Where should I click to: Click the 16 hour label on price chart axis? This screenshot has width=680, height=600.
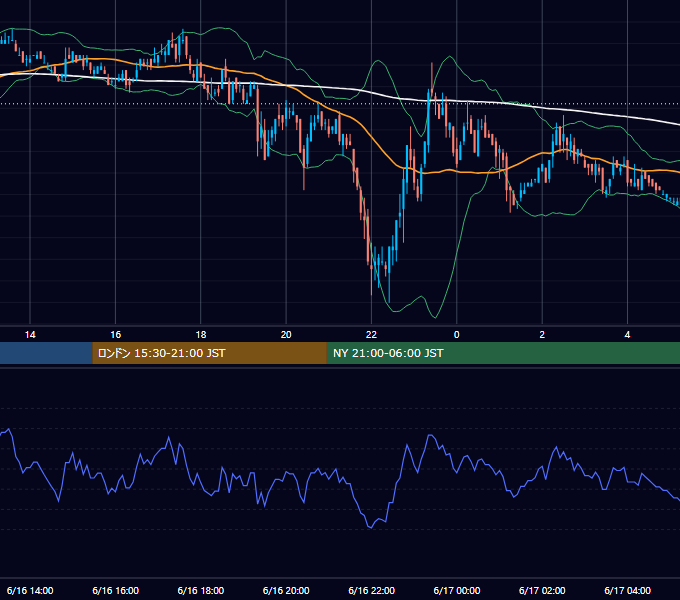pos(115,335)
